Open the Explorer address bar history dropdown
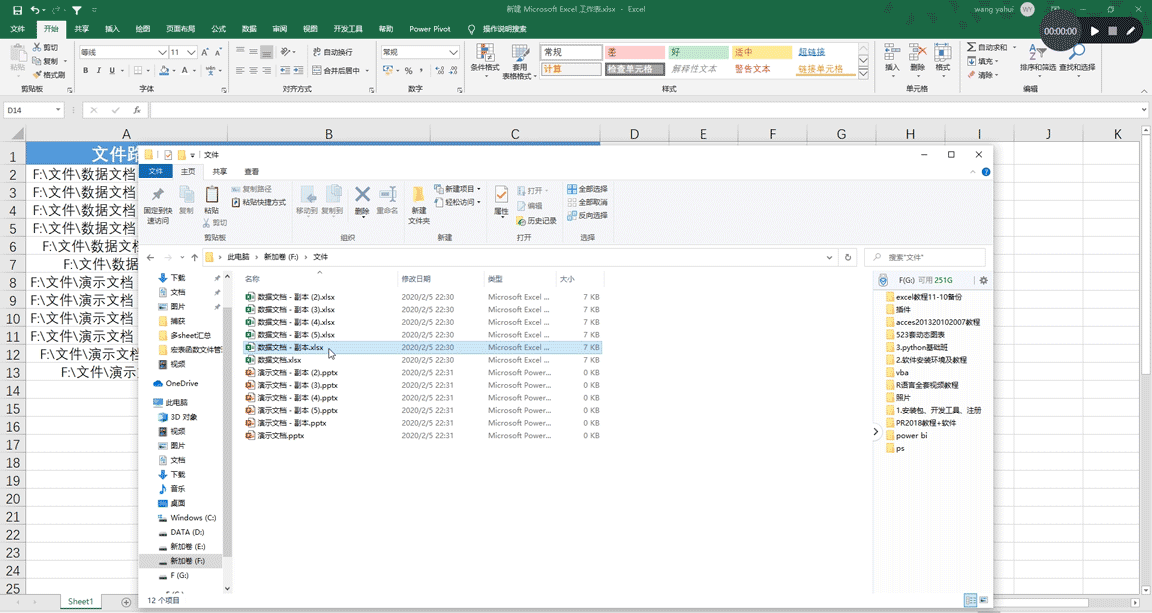 (829, 257)
